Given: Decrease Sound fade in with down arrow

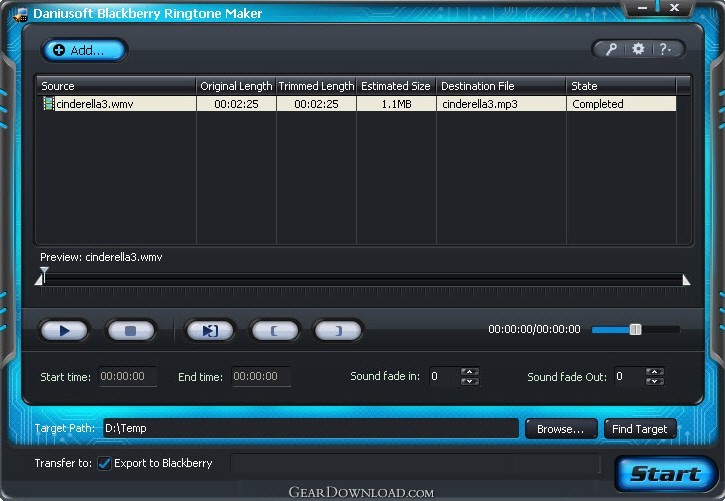Looking at the screenshot, I should [x=470, y=381].
